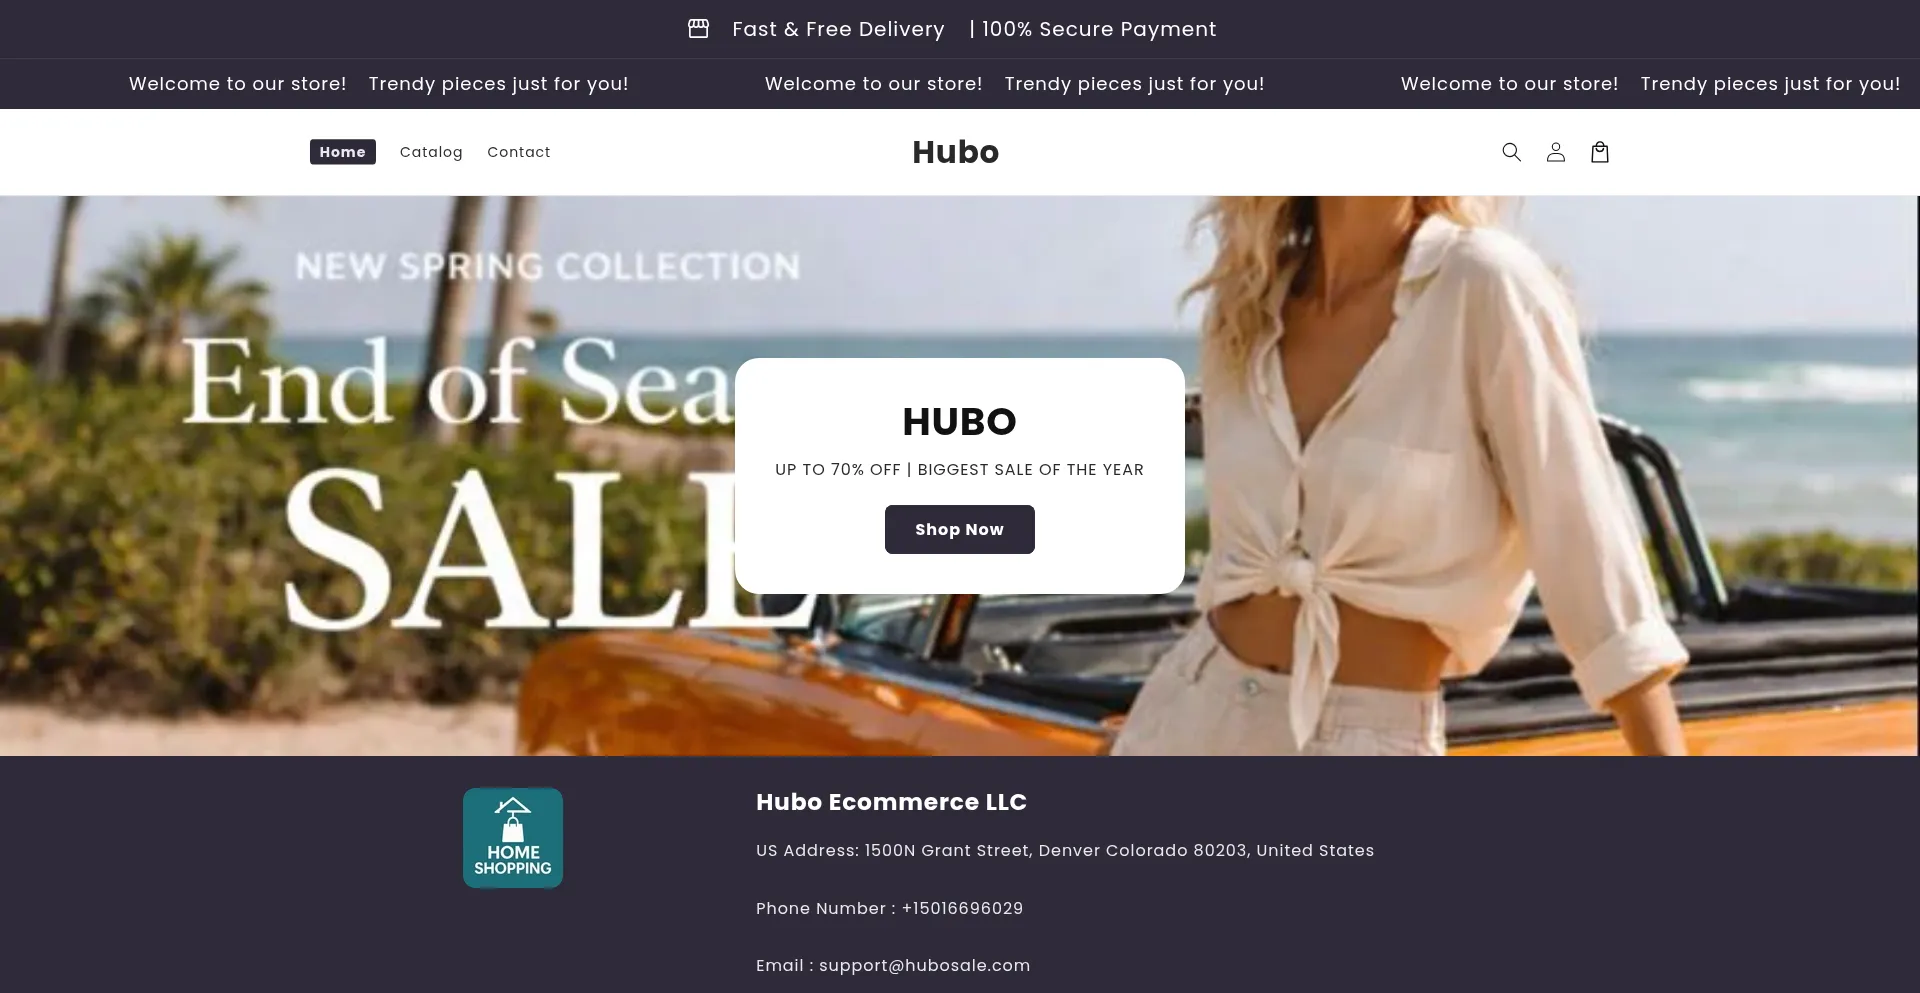The width and height of the screenshot is (1920, 993).
Task: Click the US Address footer text
Action: (1064, 851)
